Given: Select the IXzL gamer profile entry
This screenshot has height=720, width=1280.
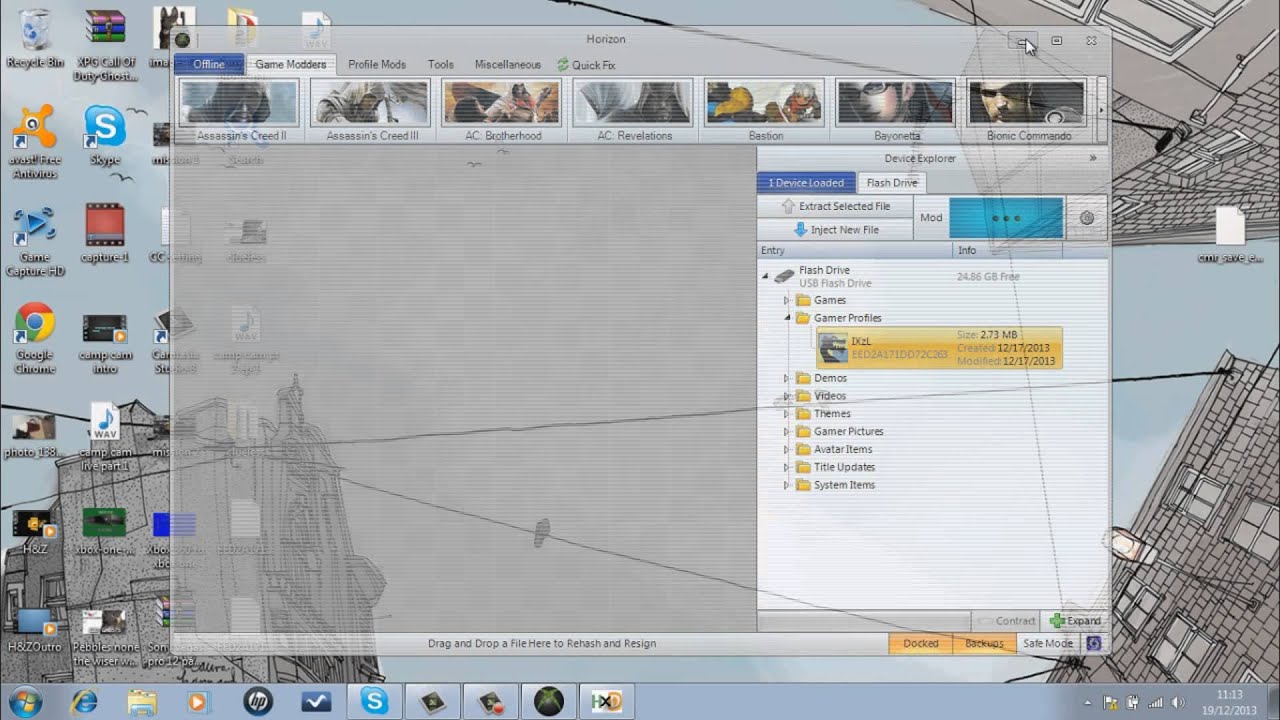Looking at the screenshot, I should [939, 348].
